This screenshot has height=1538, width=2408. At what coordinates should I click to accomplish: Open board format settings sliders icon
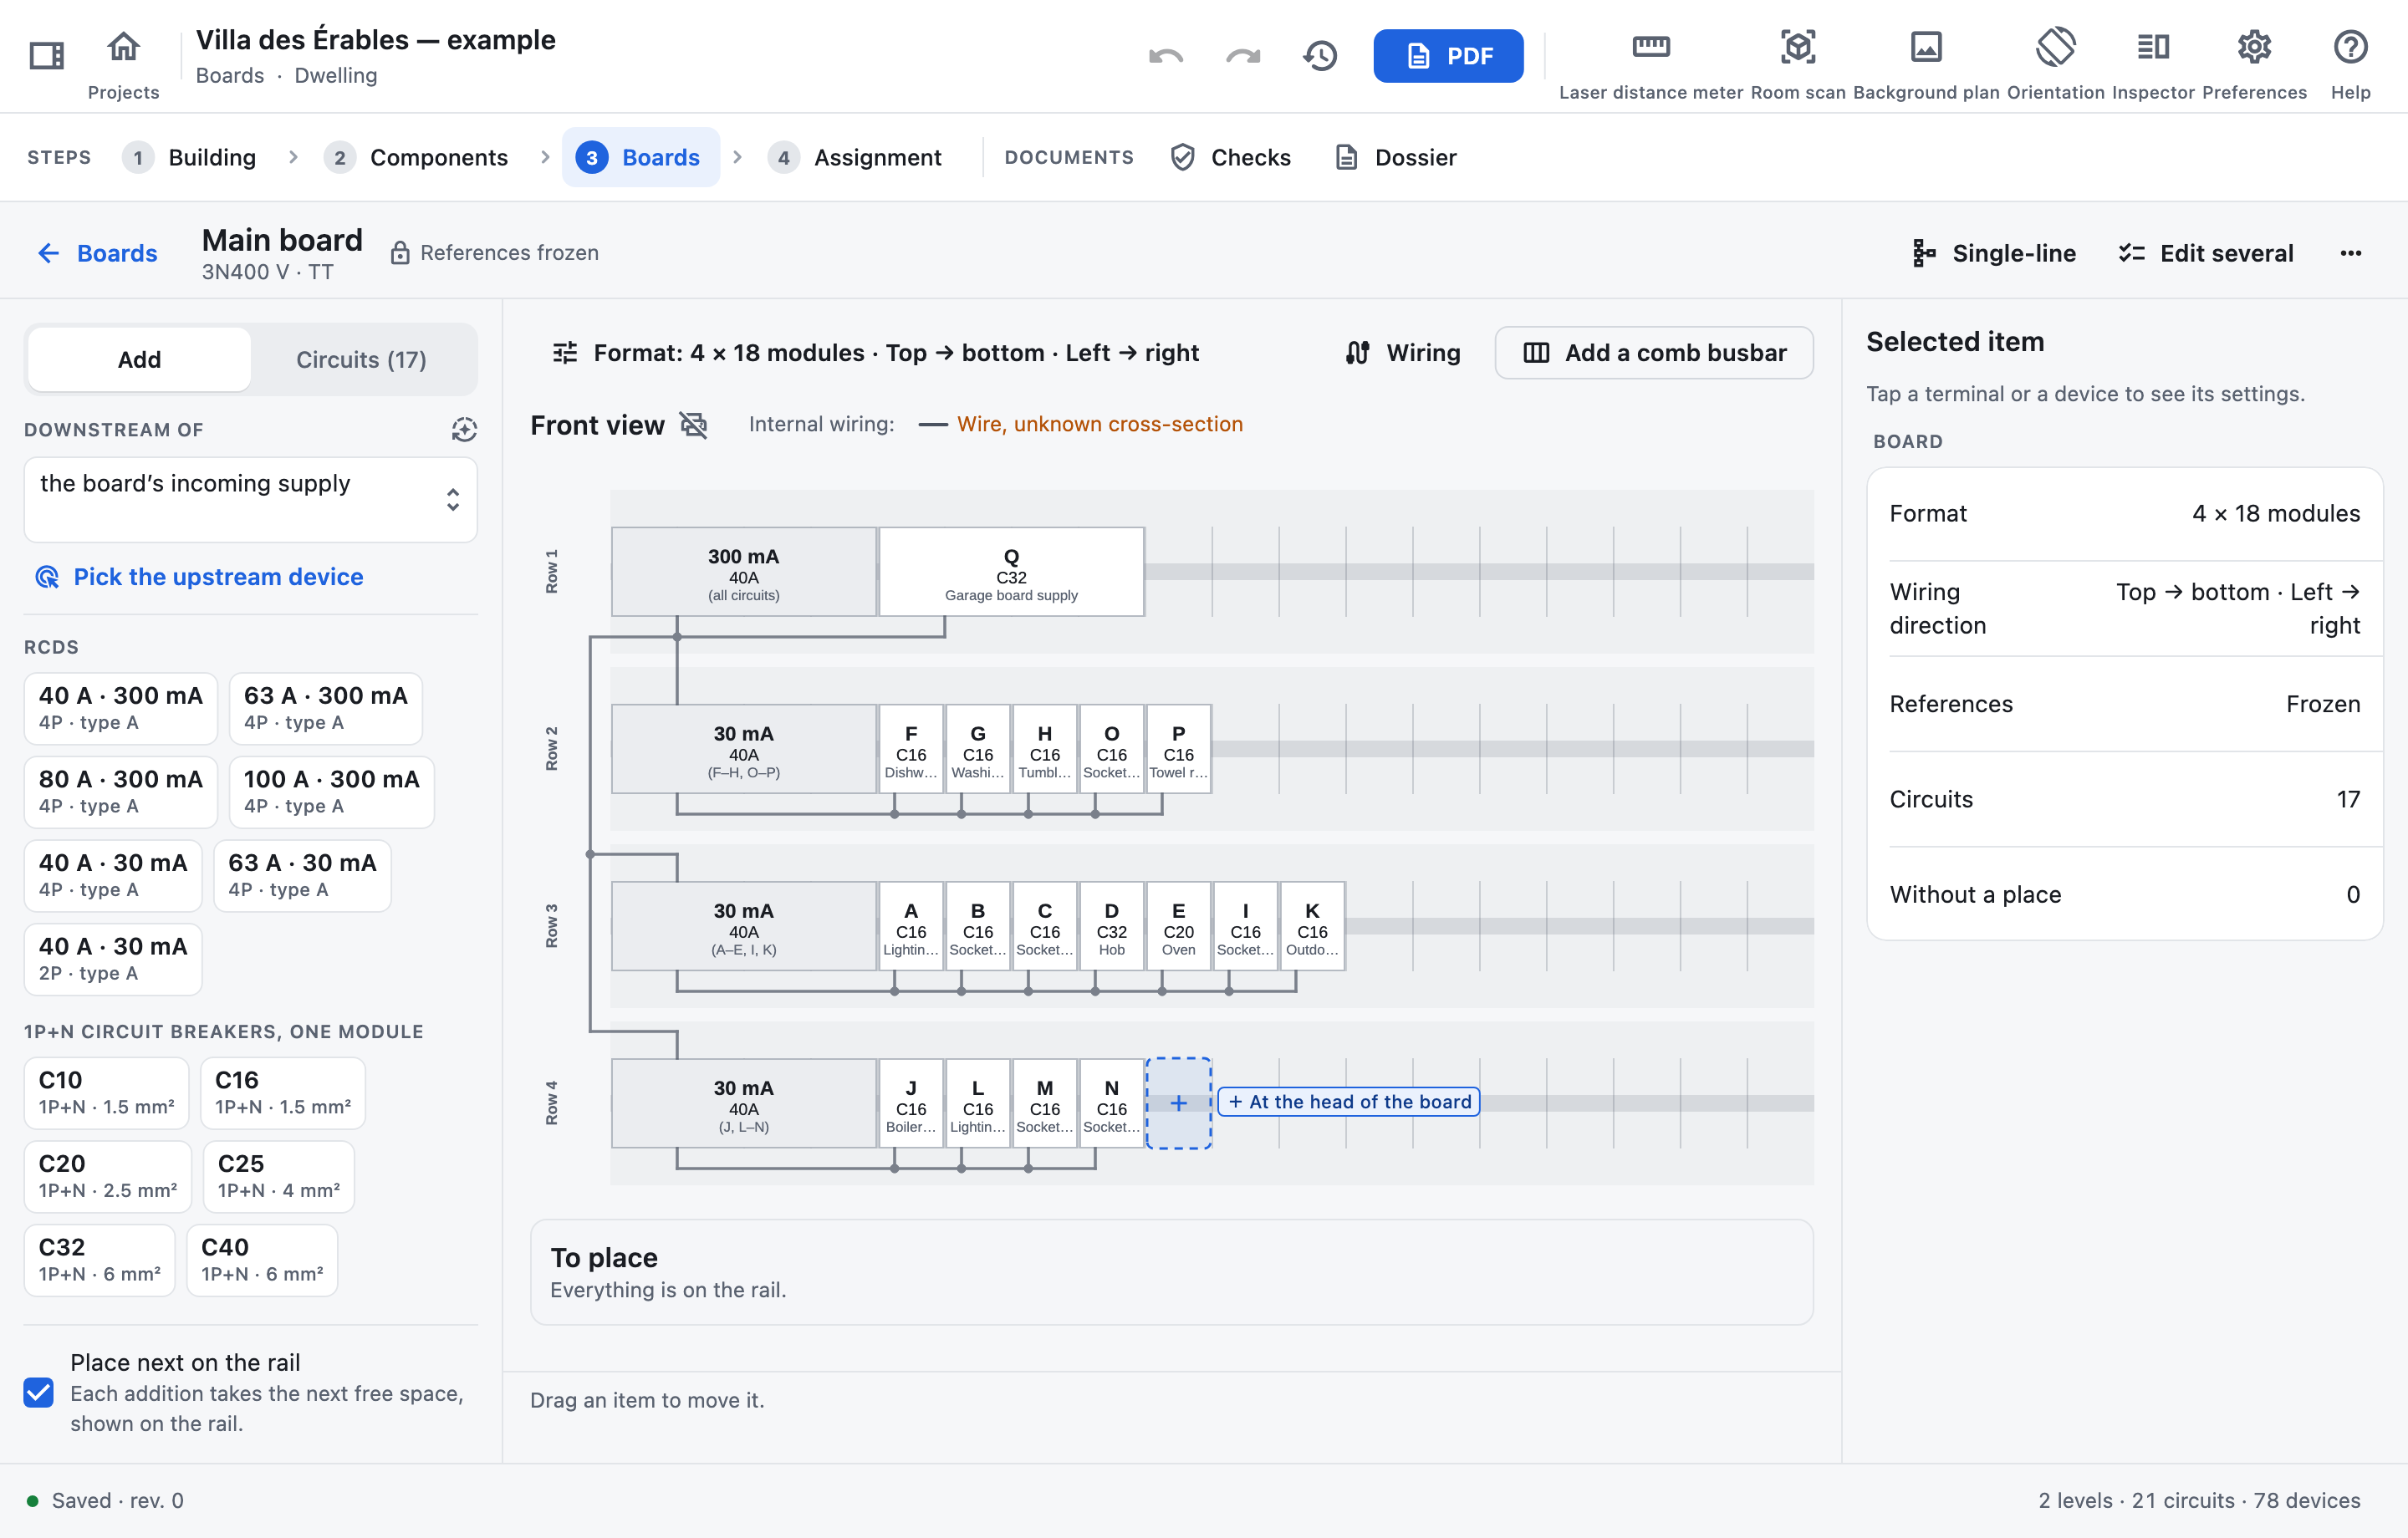point(565,353)
